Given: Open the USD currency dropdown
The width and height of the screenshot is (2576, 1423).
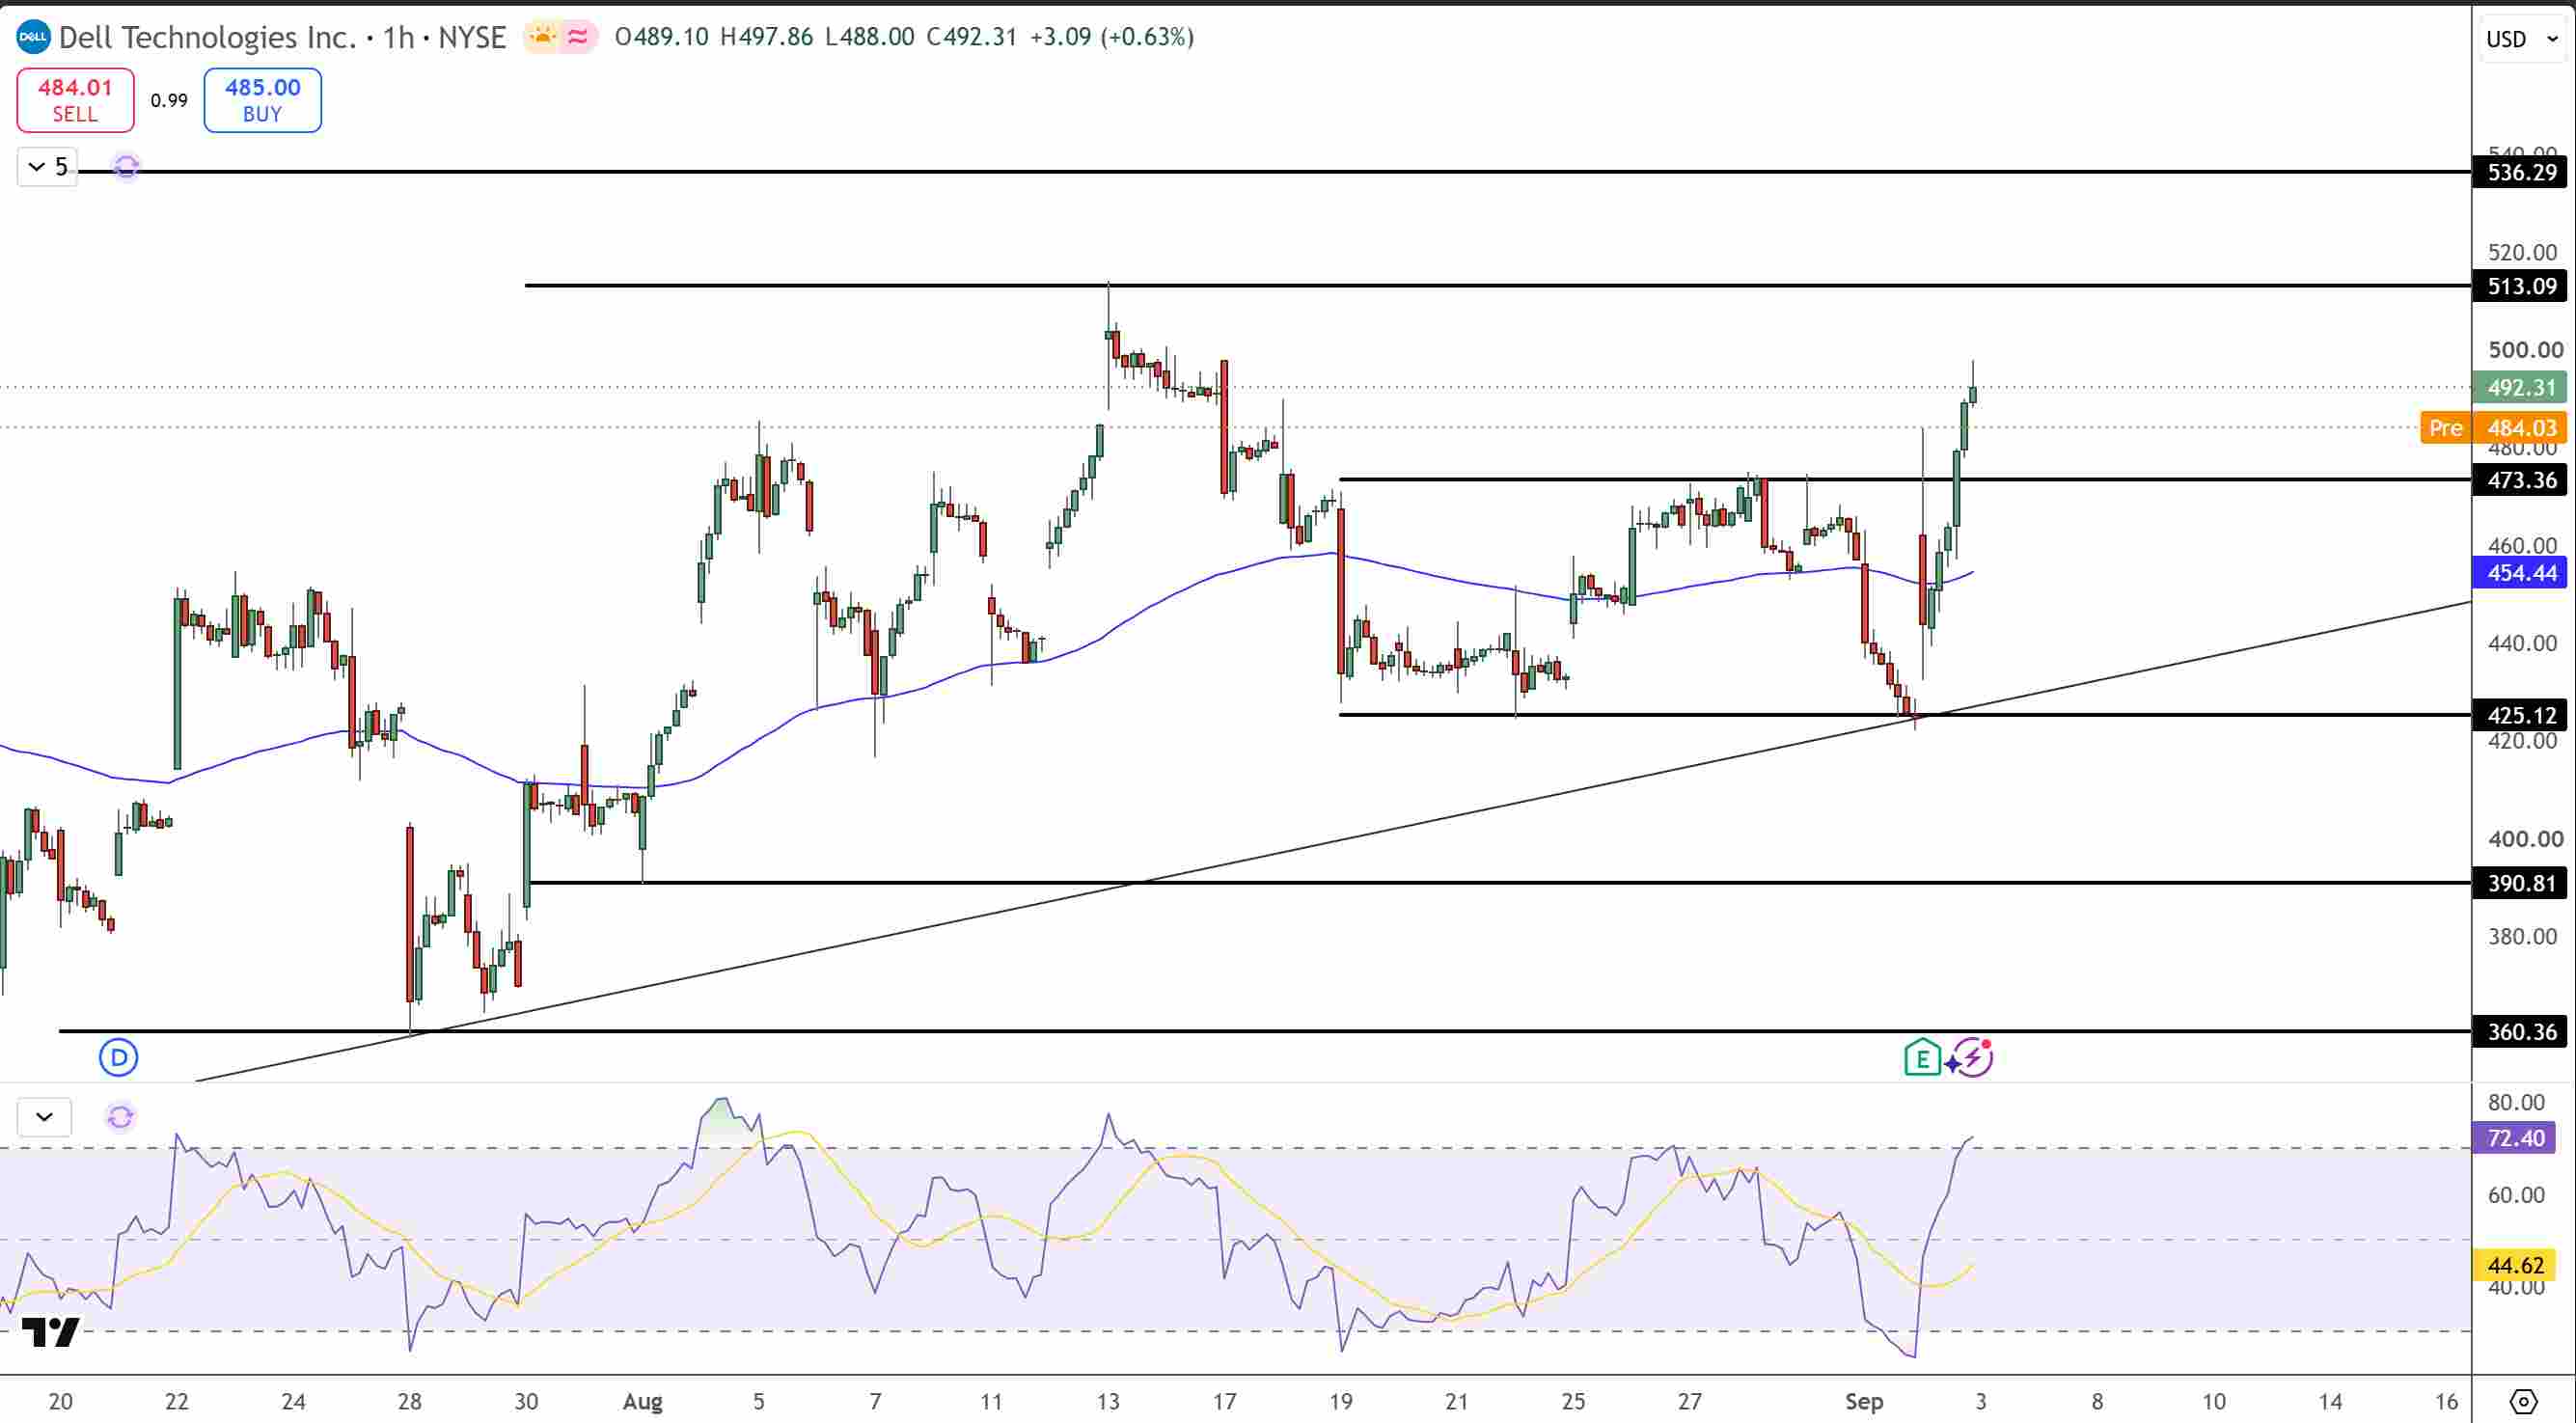Looking at the screenshot, I should click(2522, 39).
